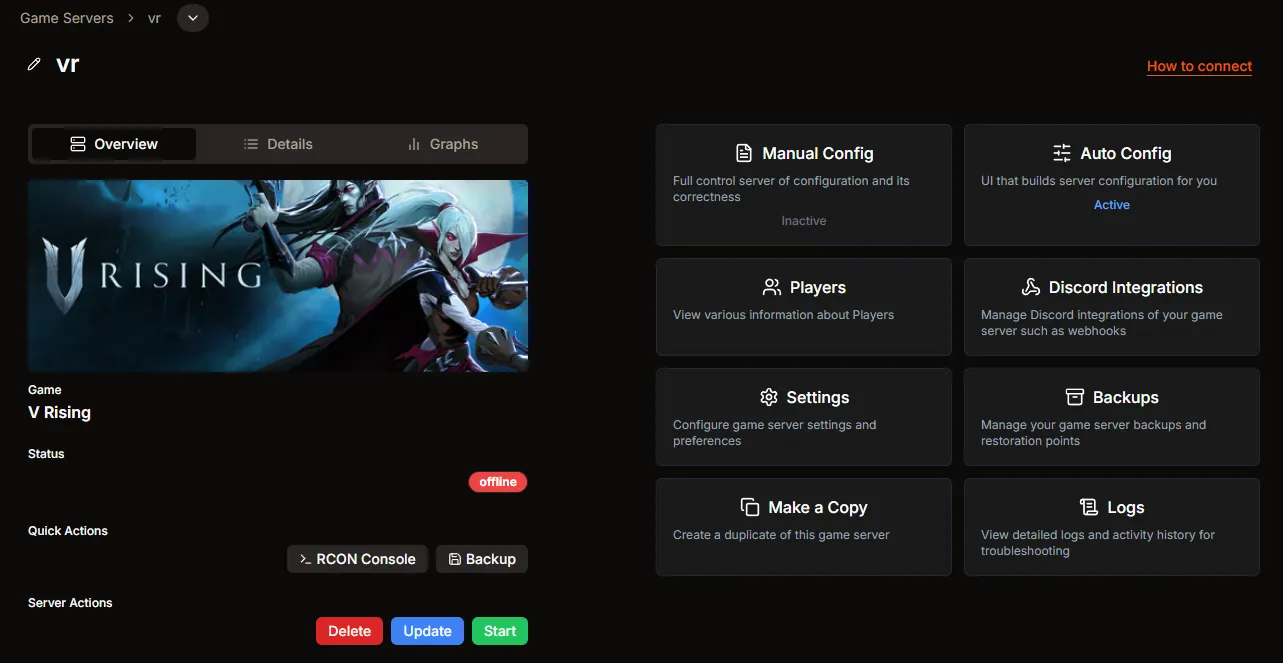Click the Settings gear icon
The height and width of the screenshot is (663, 1283).
point(768,396)
